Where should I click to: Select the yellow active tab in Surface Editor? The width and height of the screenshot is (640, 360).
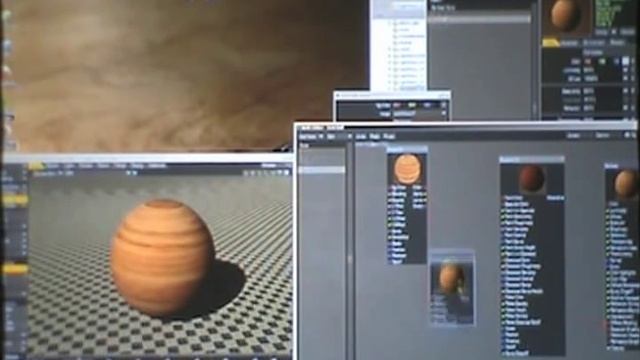tap(551, 42)
